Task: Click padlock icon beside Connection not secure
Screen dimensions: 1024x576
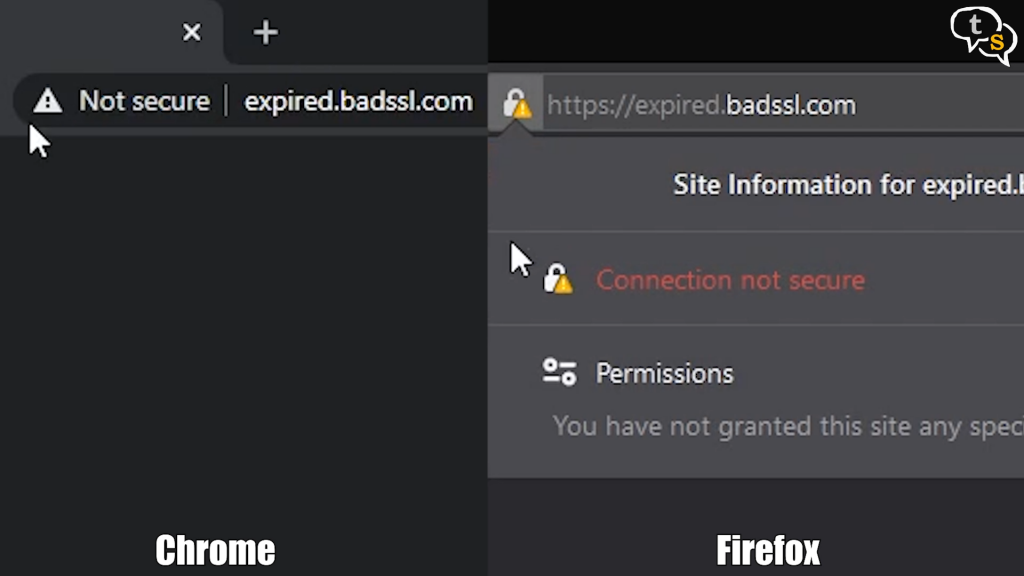Action: [x=558, y=280]
